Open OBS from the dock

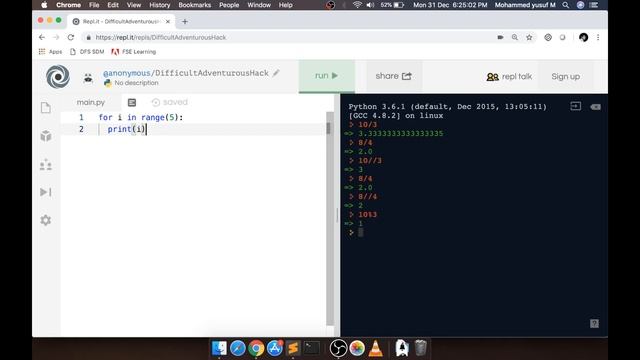(x=338, y=348)
